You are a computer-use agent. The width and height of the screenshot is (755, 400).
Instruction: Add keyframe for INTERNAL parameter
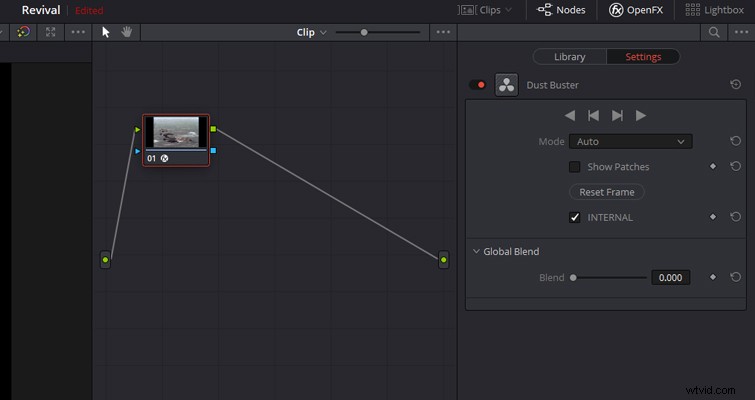(713, 217)
